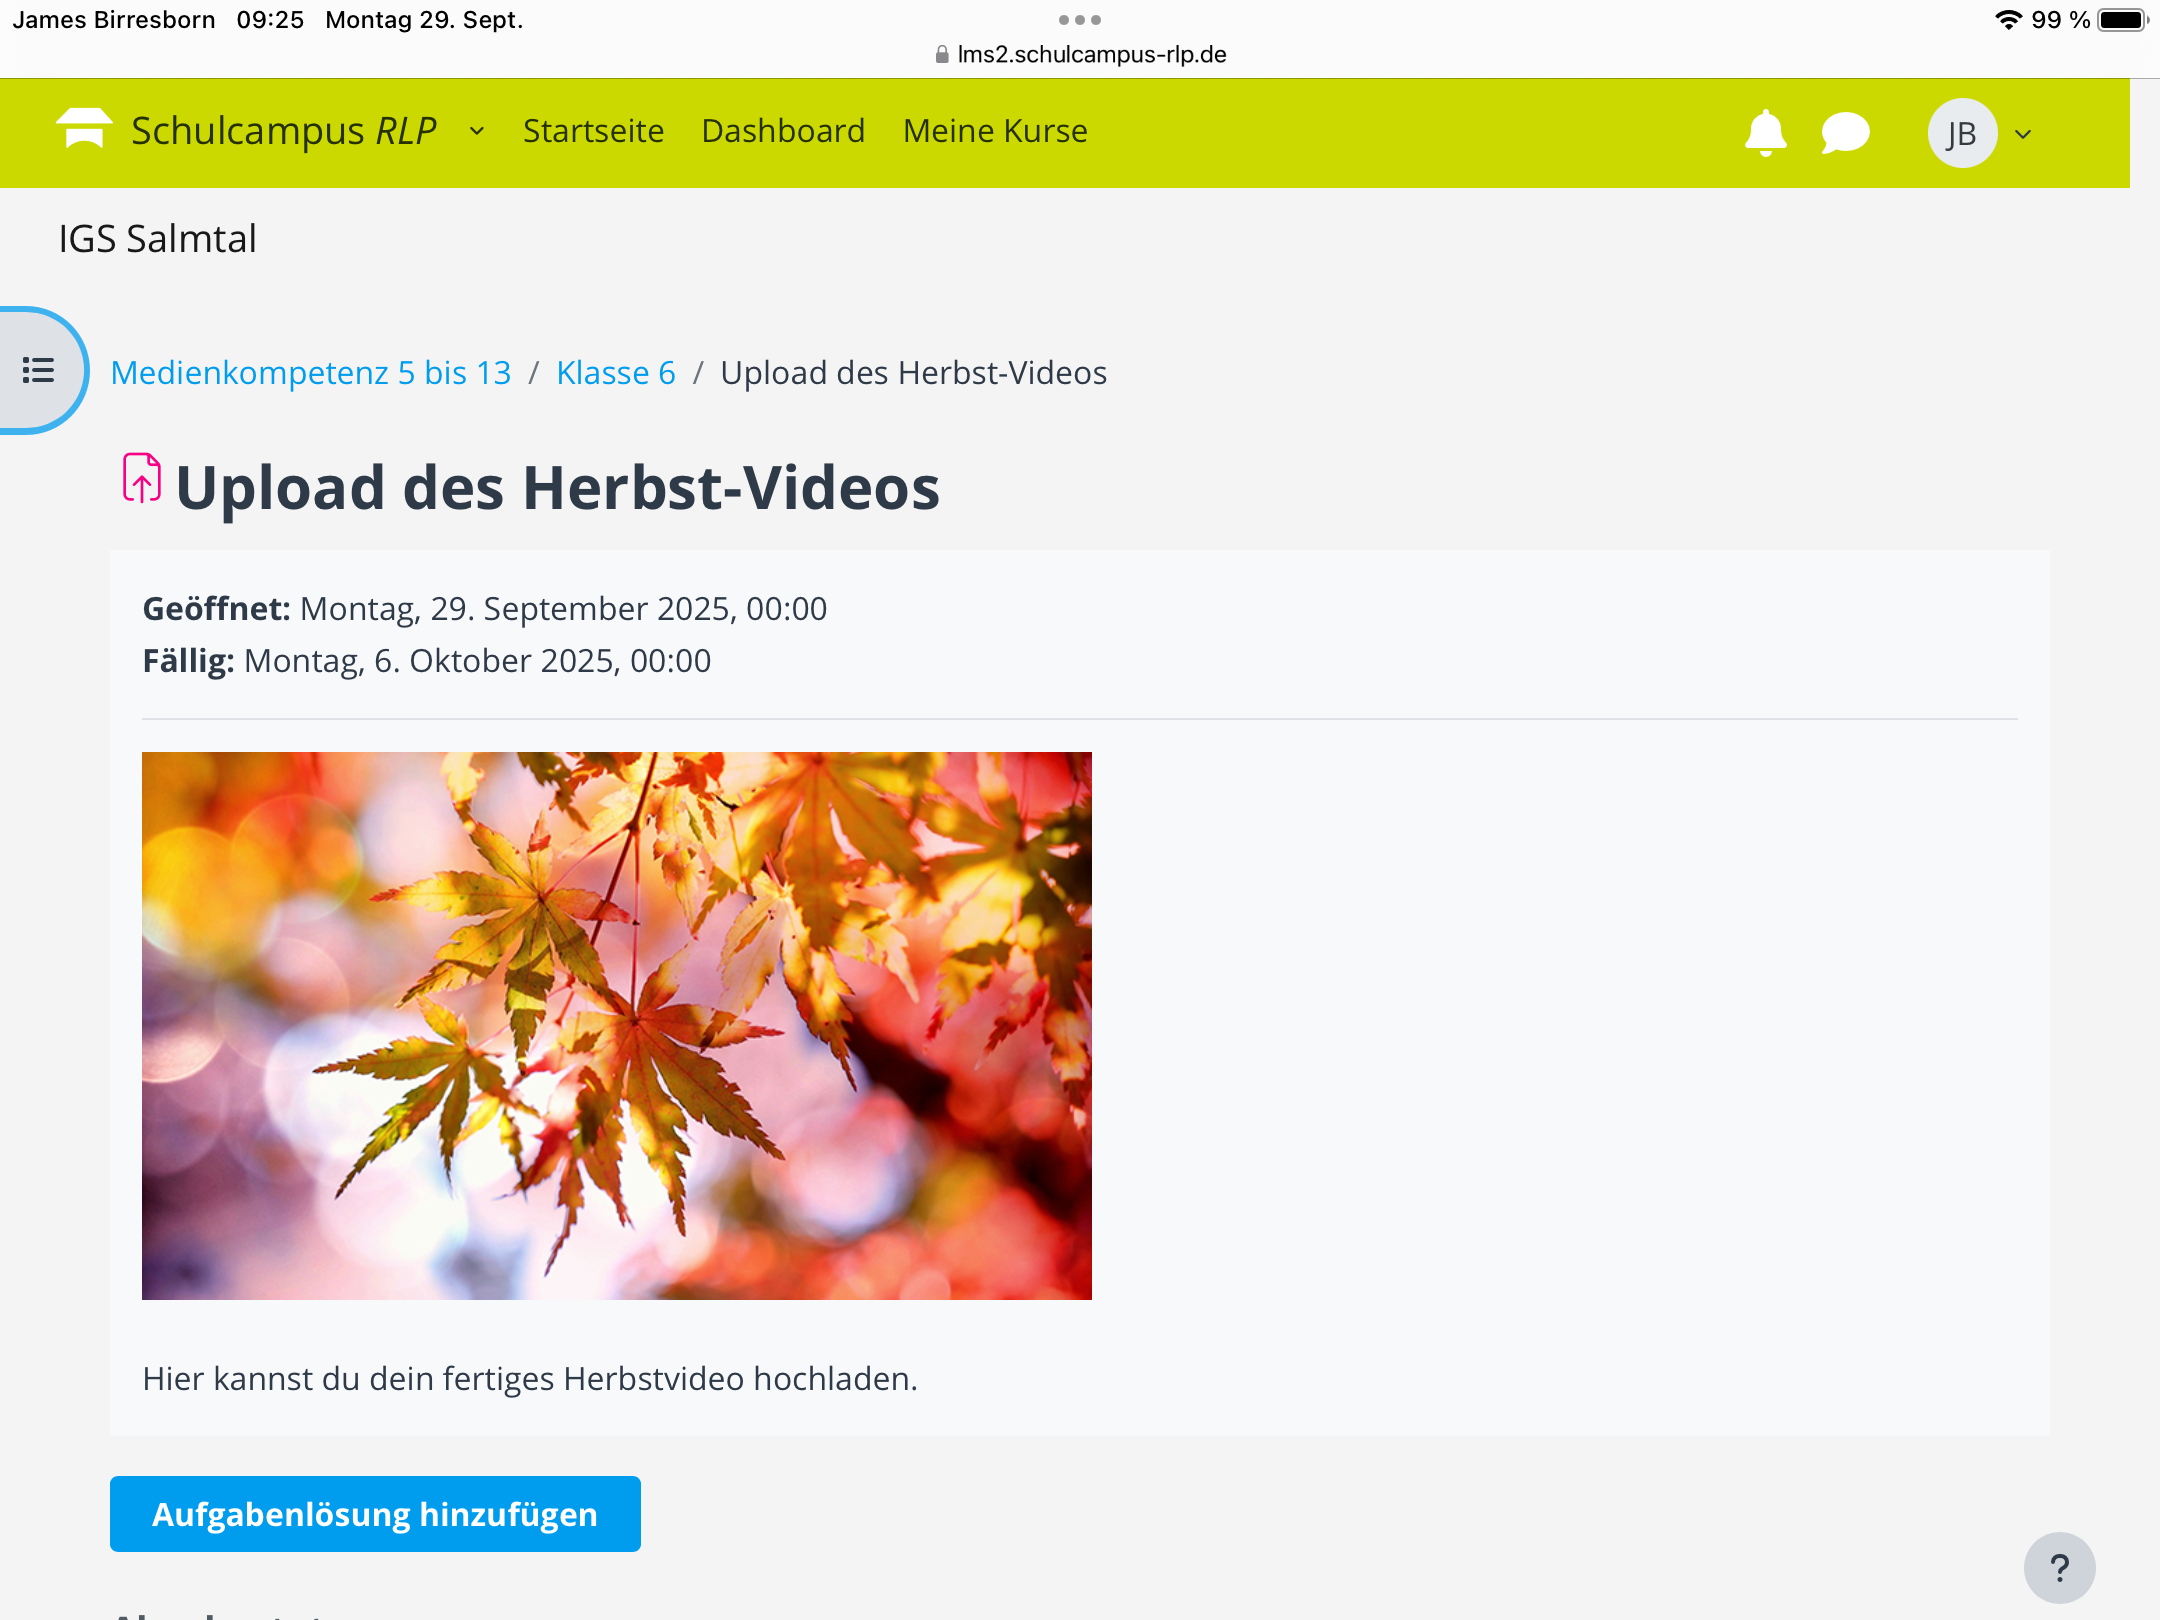Open the Dashboard menu item
The height and width of the screenshot is (1620, 2160).
[783, 131]
